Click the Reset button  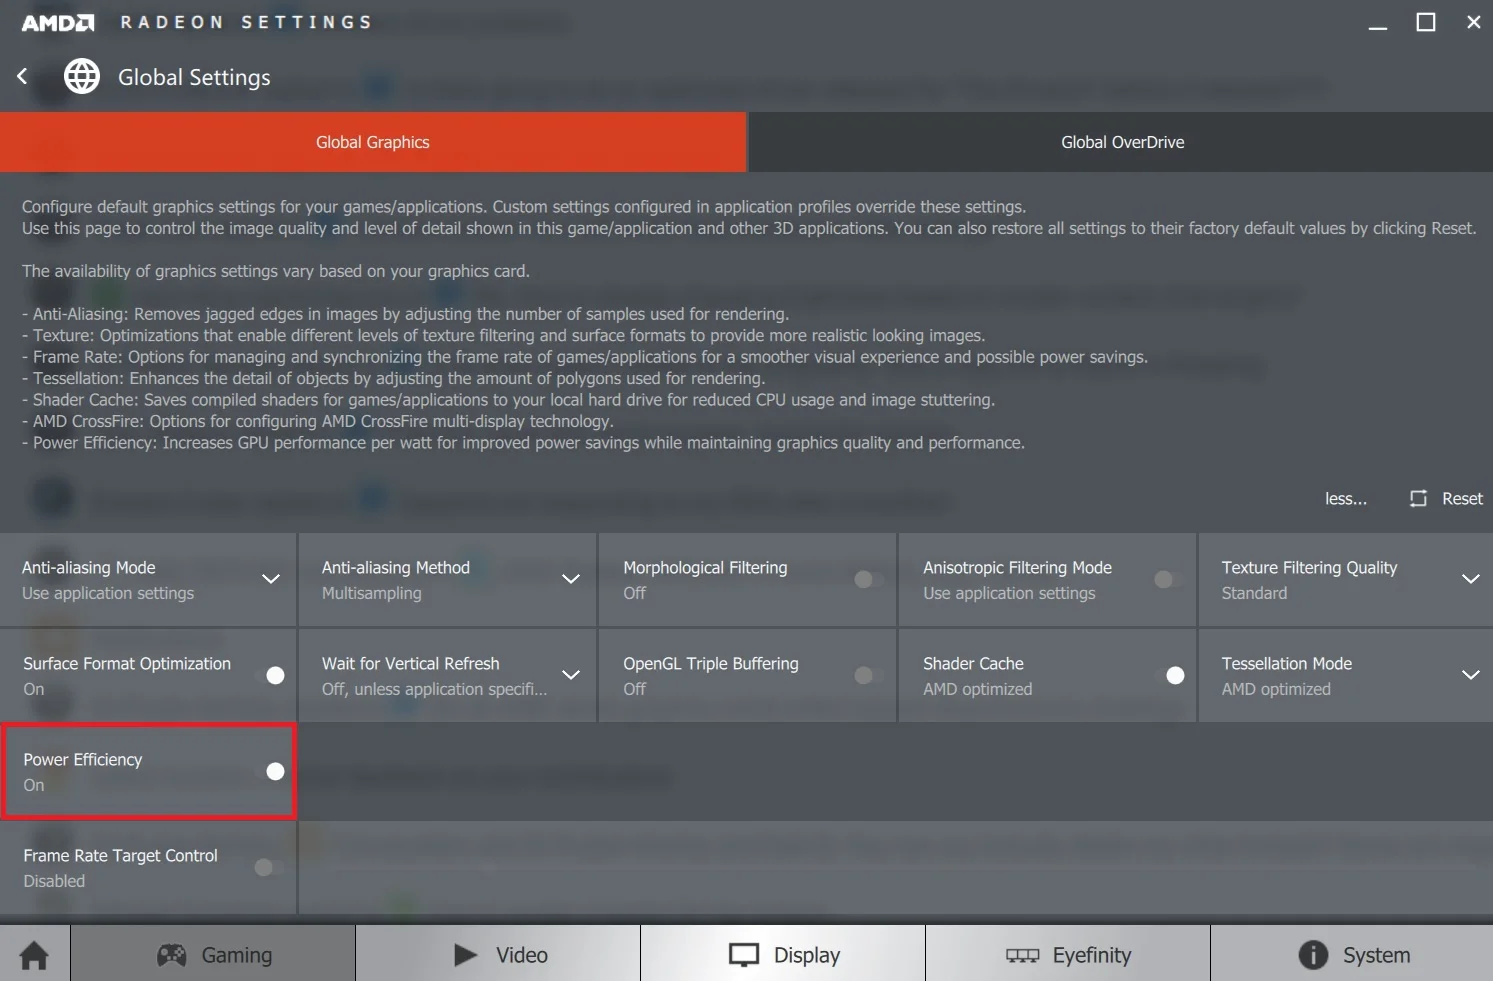pyautogui.click(x=1446, y=498)
